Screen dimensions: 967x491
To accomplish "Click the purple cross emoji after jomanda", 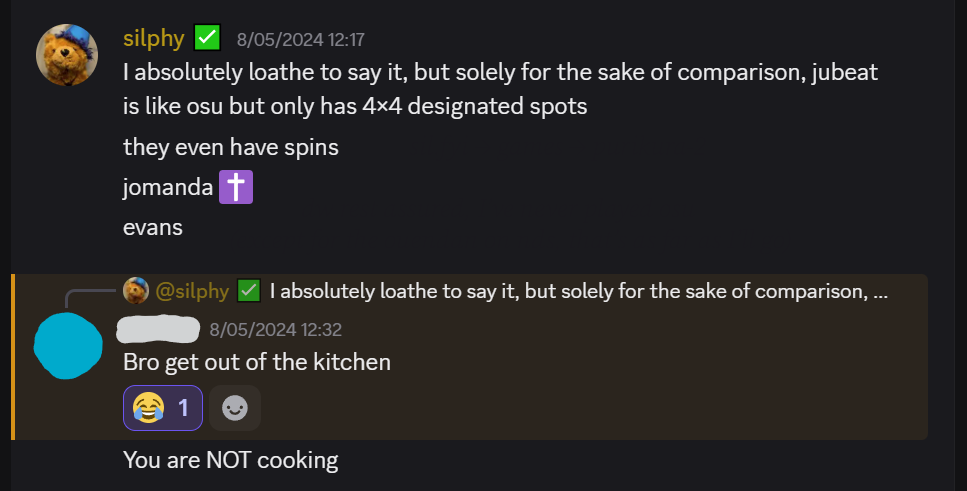I will click(236, 187).
